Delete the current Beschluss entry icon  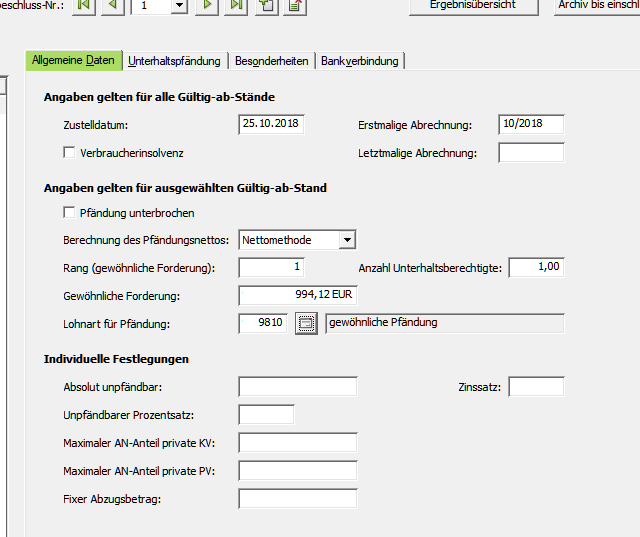295,7
